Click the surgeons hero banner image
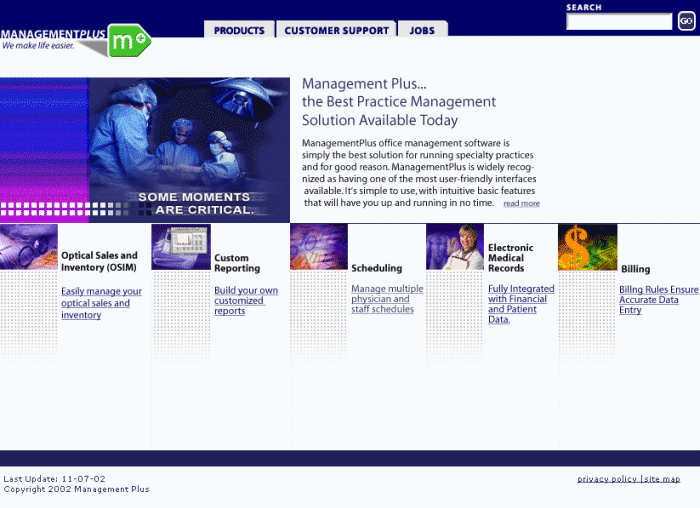 click(145, 150)
